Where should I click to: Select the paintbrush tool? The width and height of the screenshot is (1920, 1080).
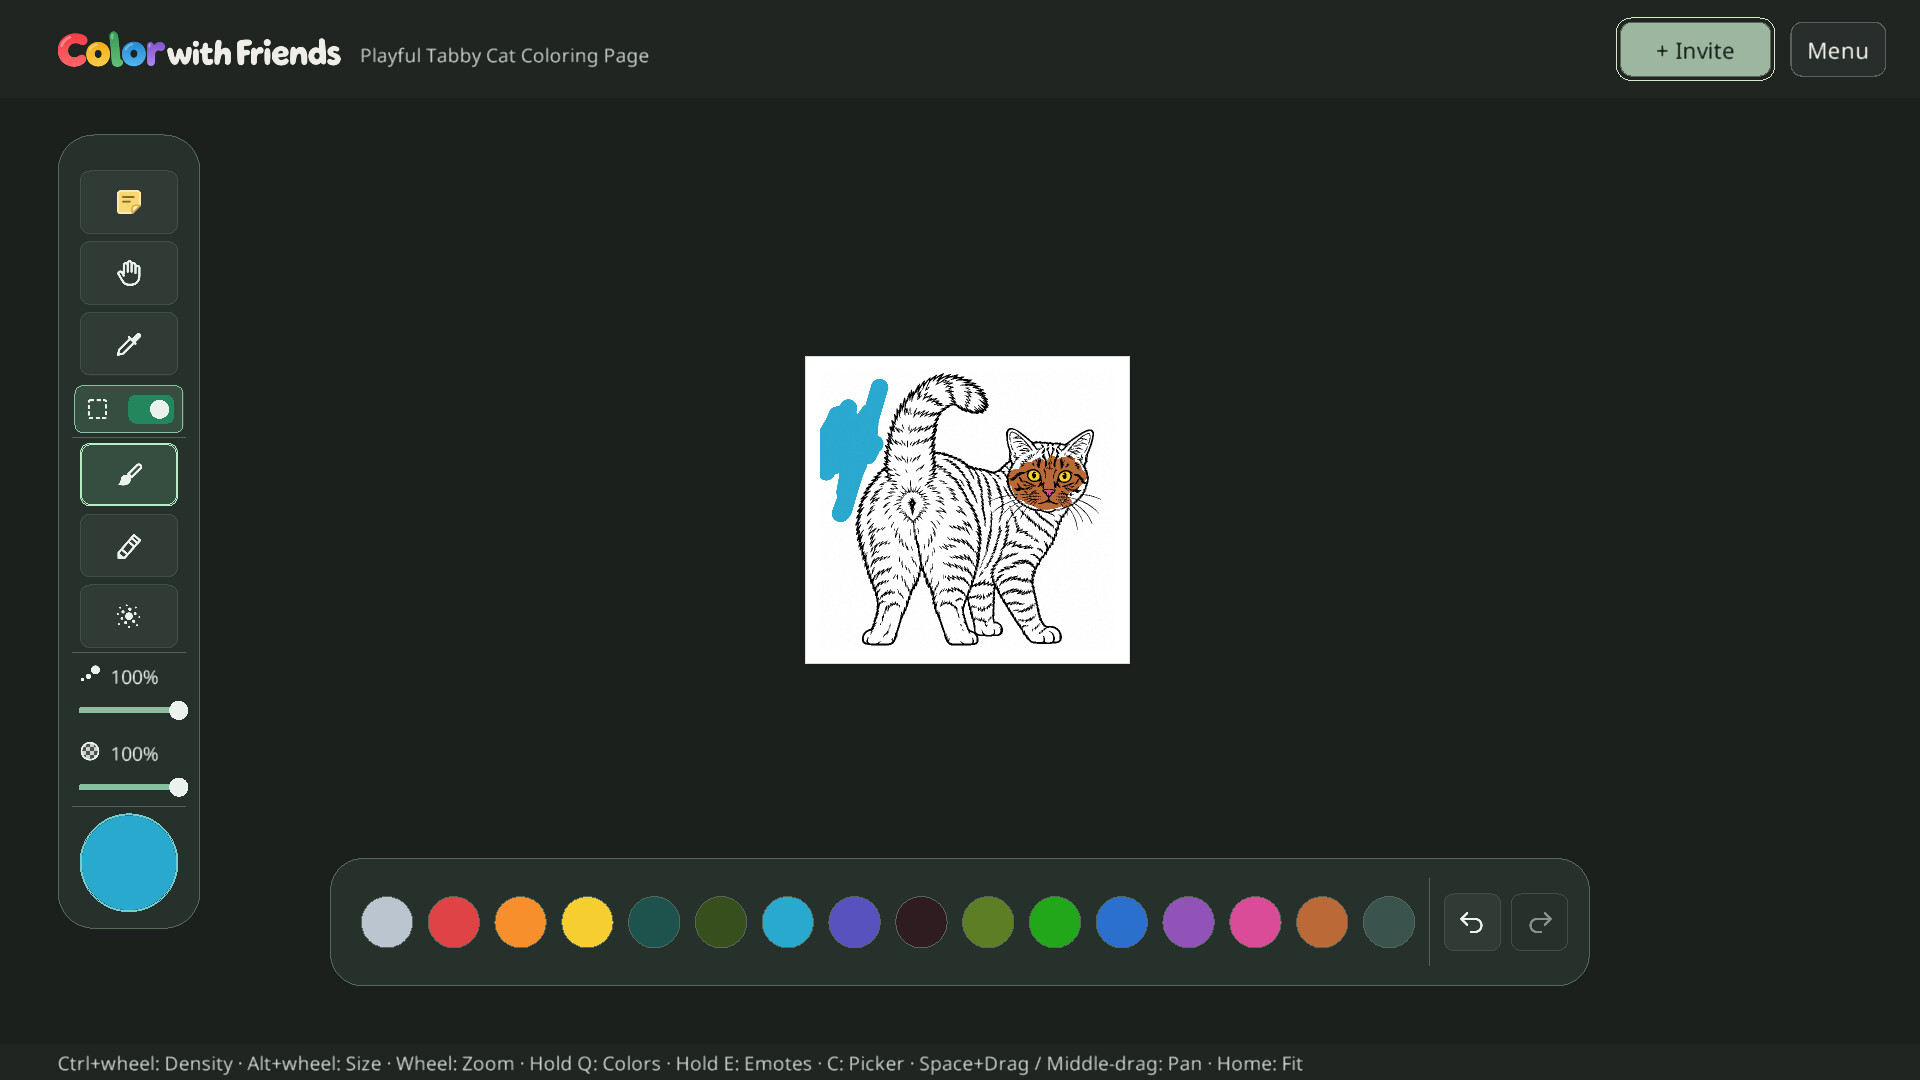[x=129, y=475]
